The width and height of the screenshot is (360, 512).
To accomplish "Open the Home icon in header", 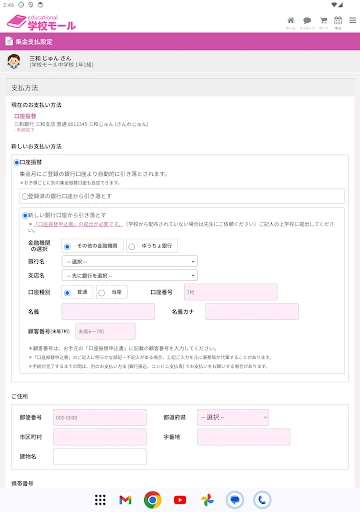I will coord(291,22).
